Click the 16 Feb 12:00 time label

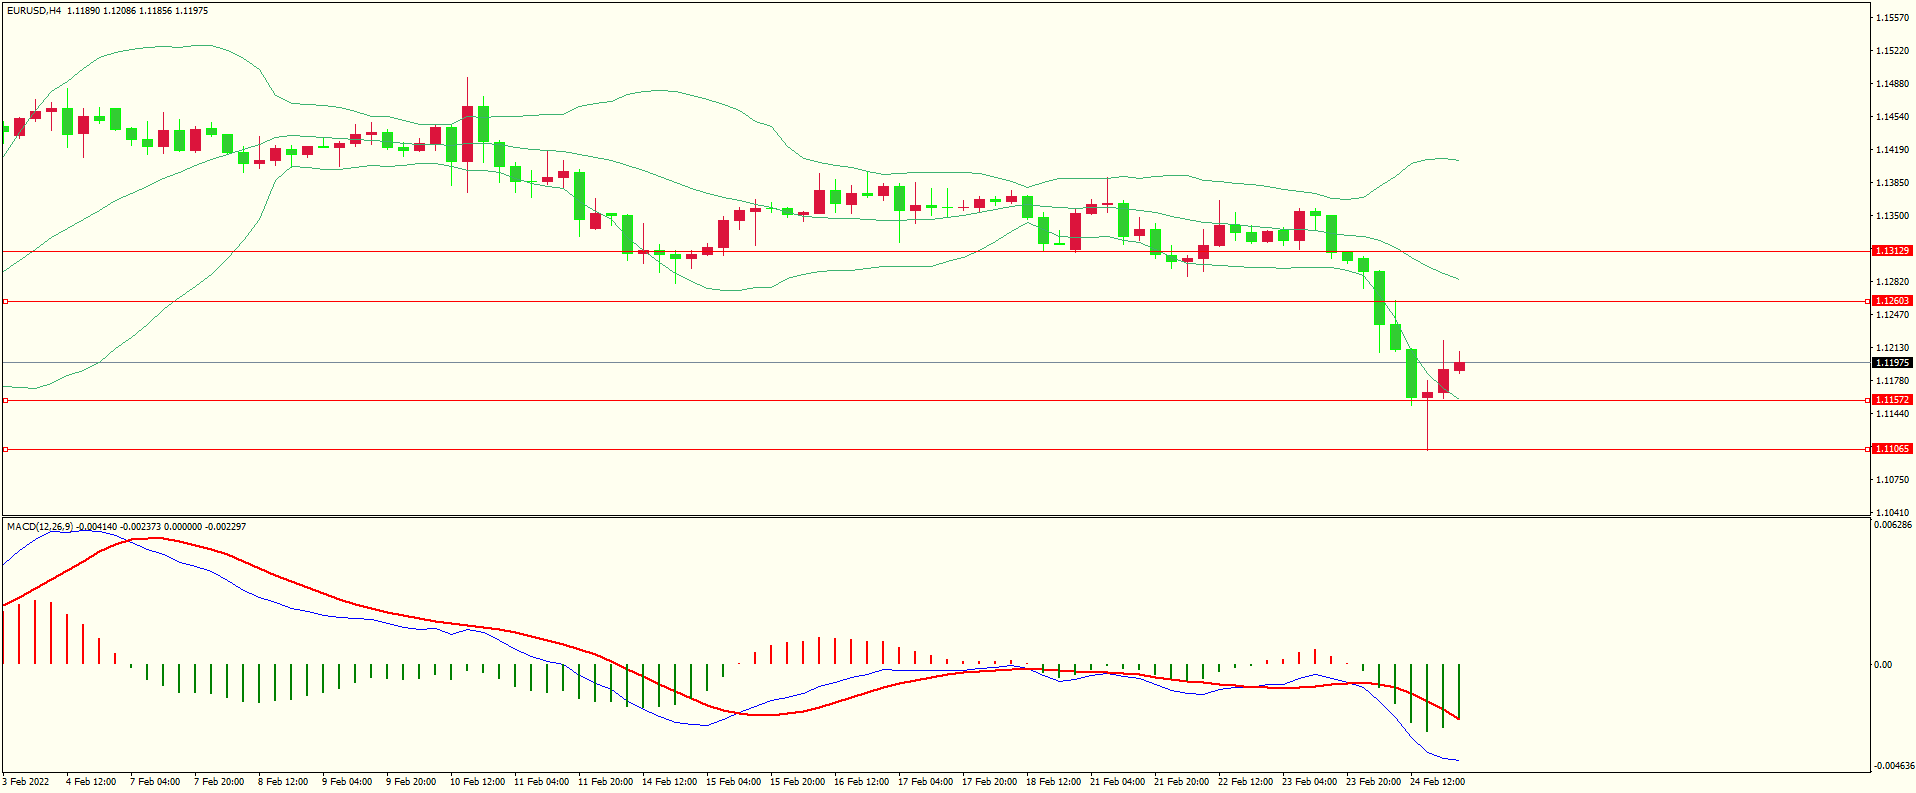click(x=861, y=782)
